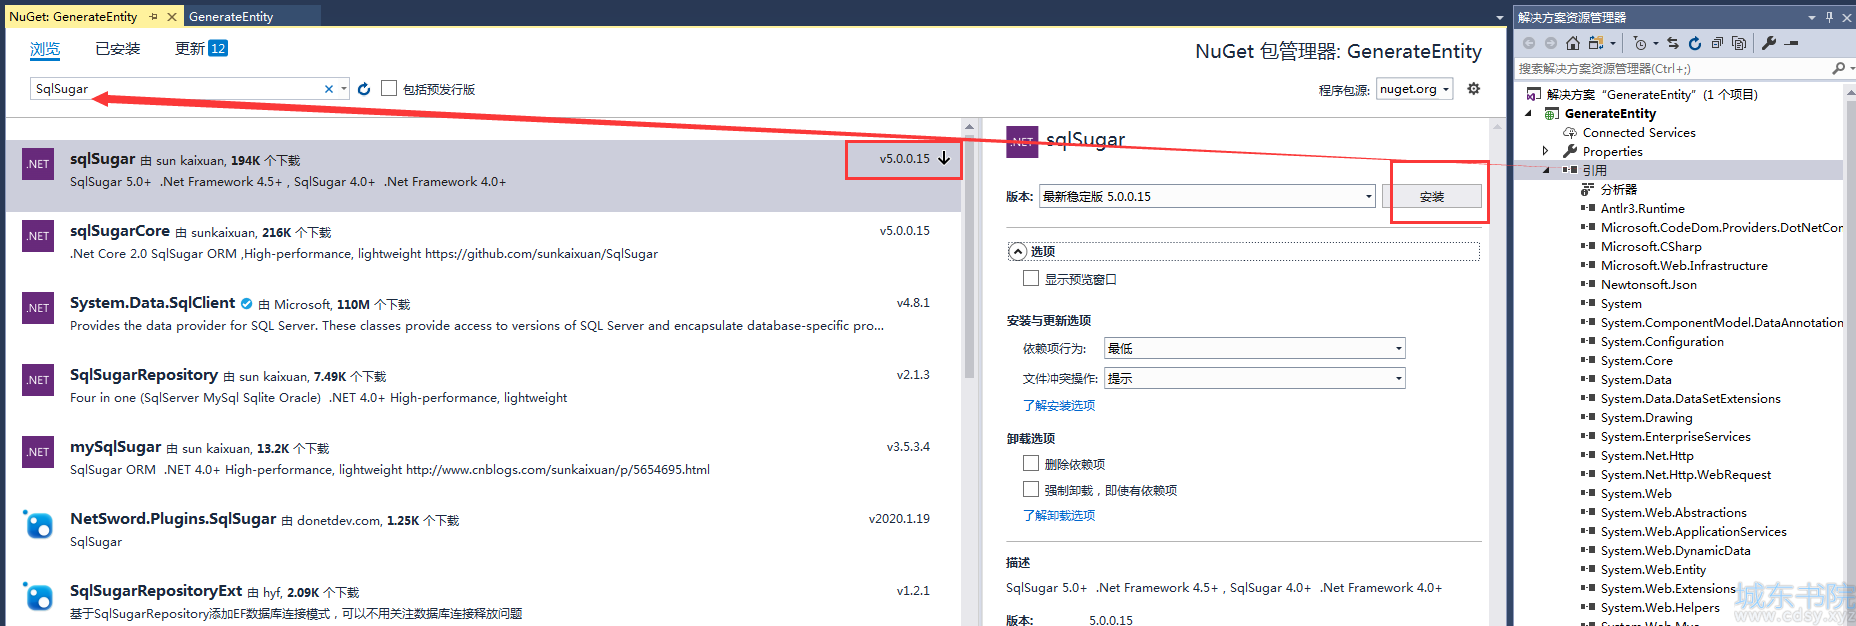Switch to the 更新 tab
Image resolution: width=1856 pixels, height=626 pixels.
201,49
